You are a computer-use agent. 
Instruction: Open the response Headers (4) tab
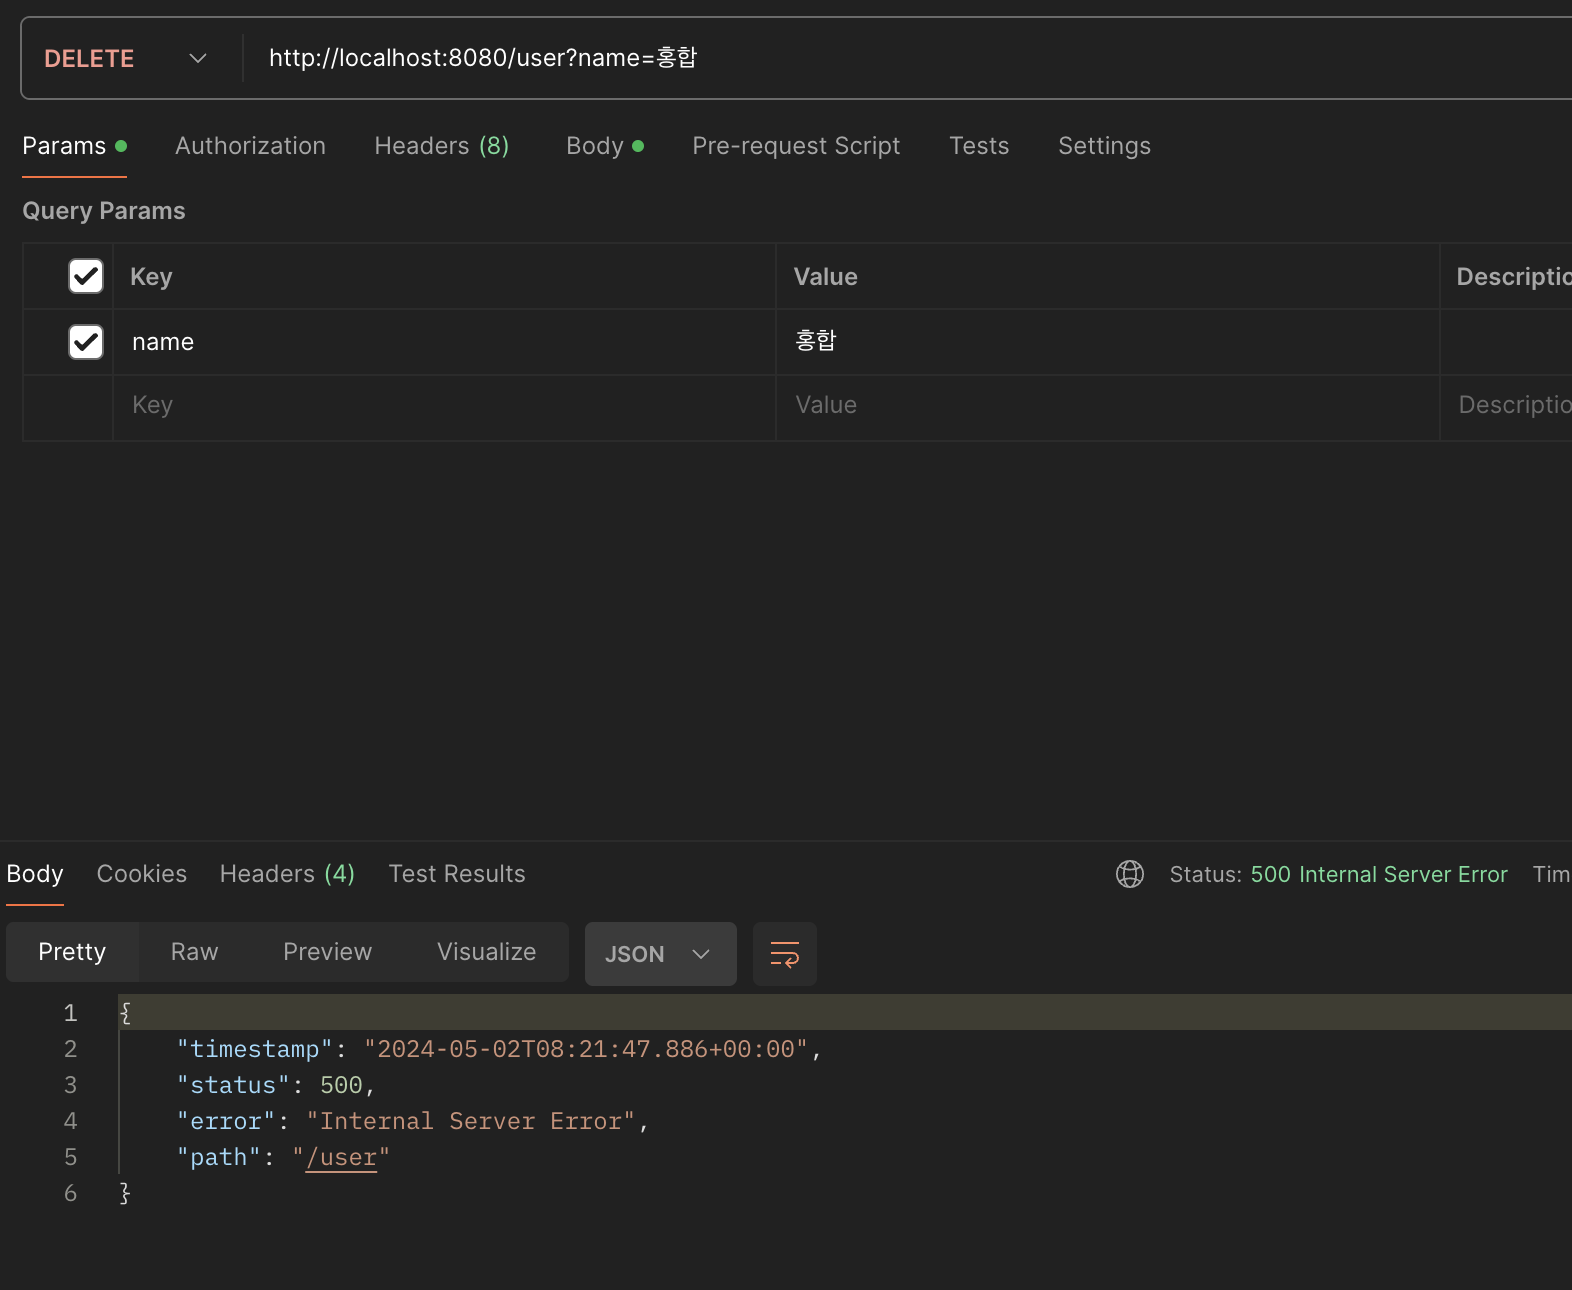[287, 874]
